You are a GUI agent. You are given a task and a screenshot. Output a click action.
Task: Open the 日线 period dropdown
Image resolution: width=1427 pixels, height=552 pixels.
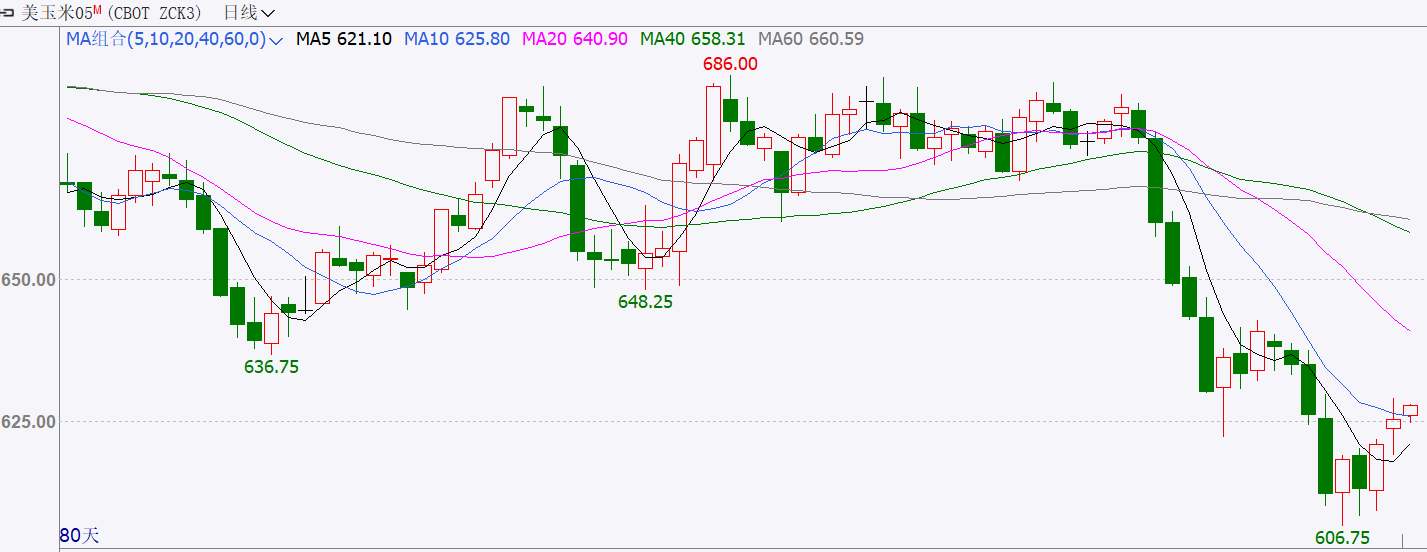[x=249, y=12]
